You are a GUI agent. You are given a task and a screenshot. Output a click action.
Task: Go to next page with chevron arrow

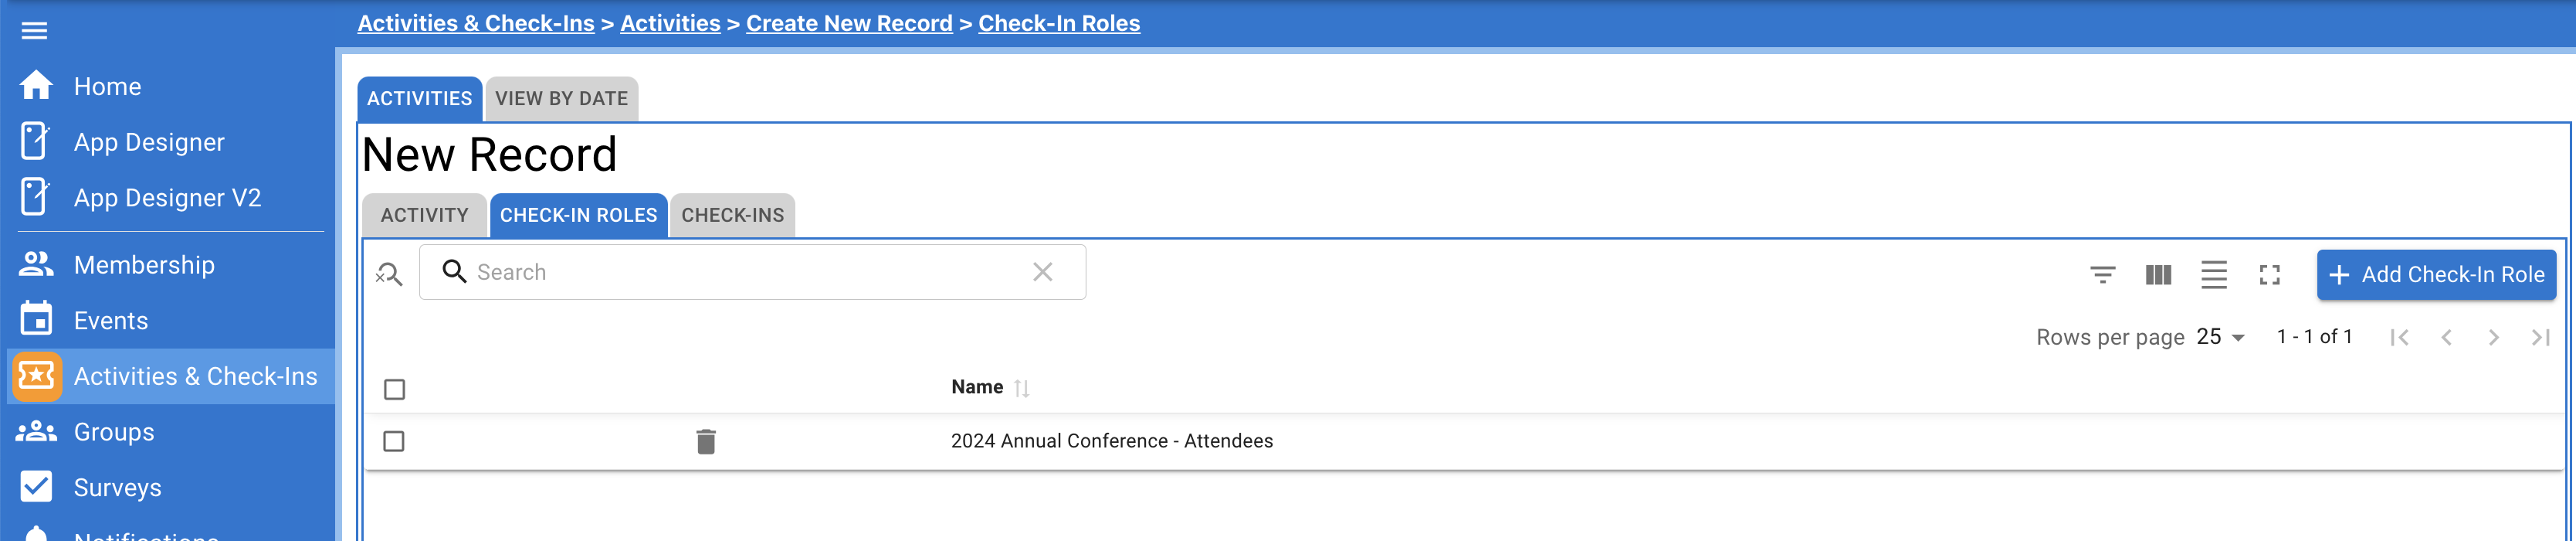click(x=2493, y=337)
